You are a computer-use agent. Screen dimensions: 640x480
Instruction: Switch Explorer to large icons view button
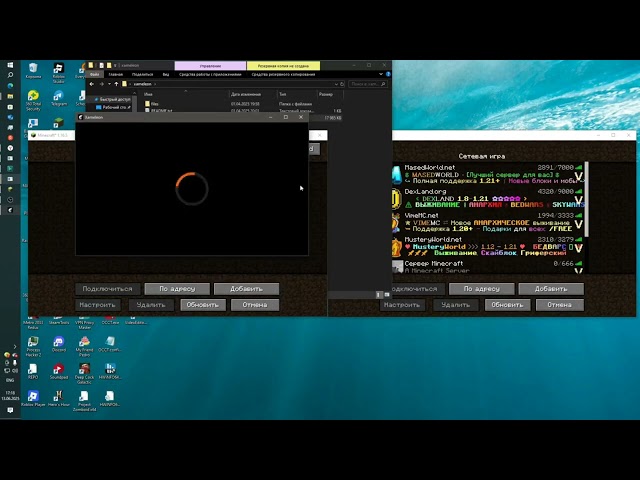pos(386,294)
